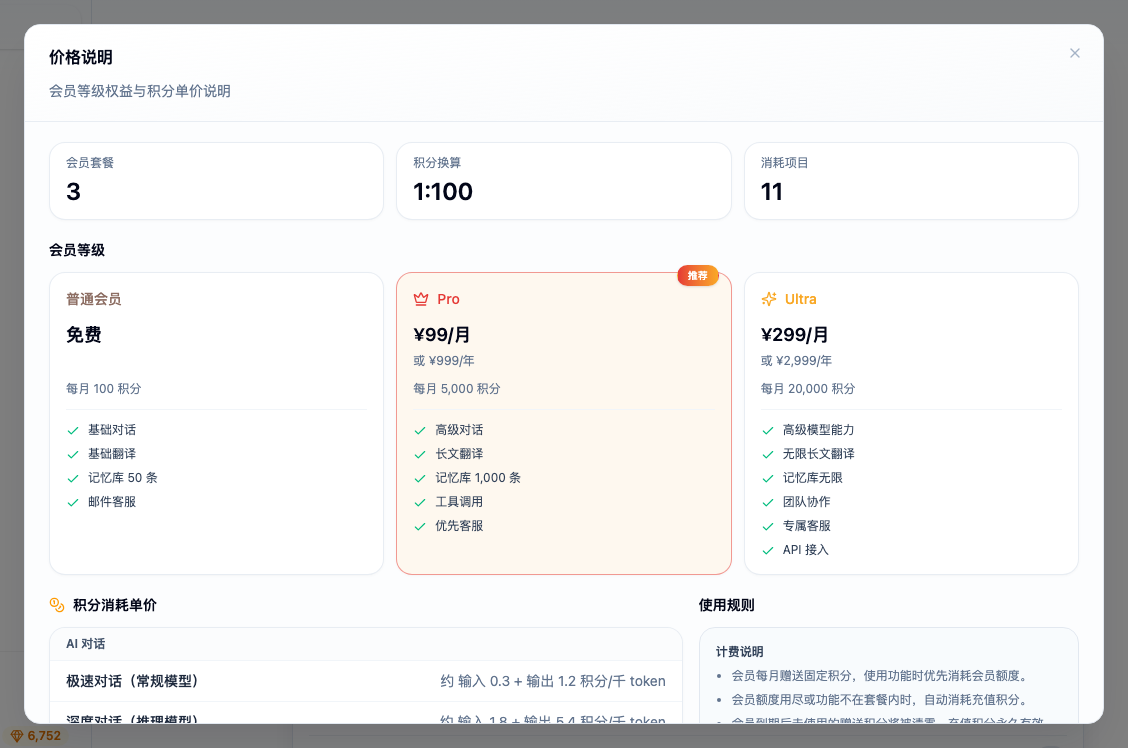Screen dimensions: 1128x748
Task: Click the checkmark beside 专属客服
Action: 768,526
